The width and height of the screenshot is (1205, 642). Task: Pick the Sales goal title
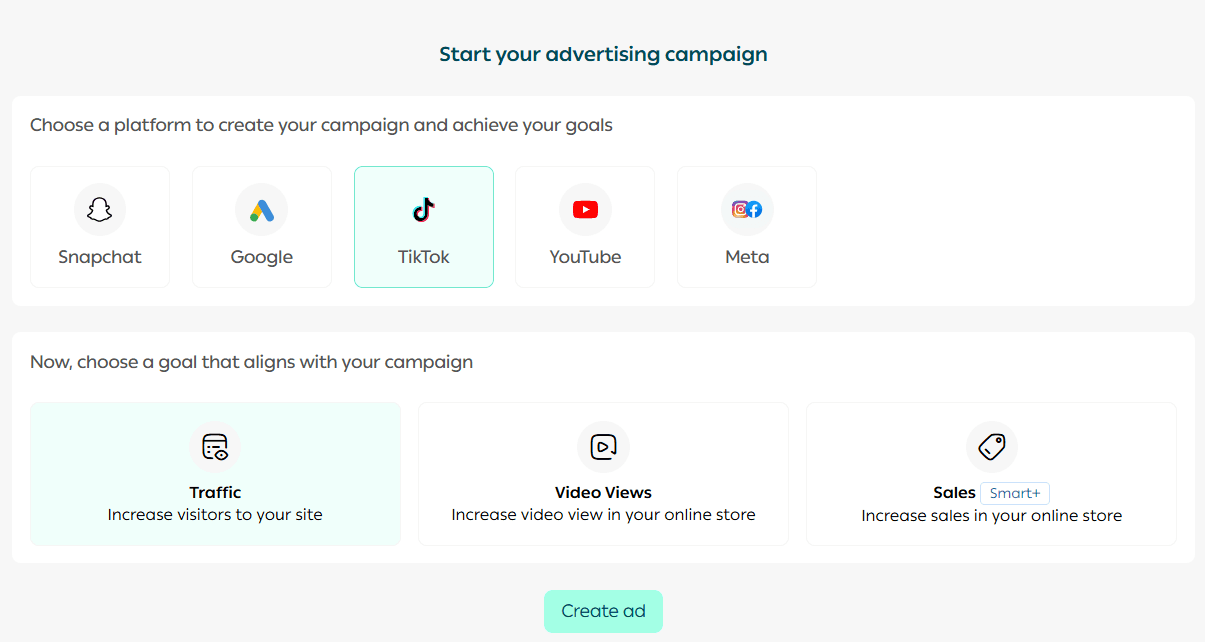pyautogui.click(x=954, y=492)
